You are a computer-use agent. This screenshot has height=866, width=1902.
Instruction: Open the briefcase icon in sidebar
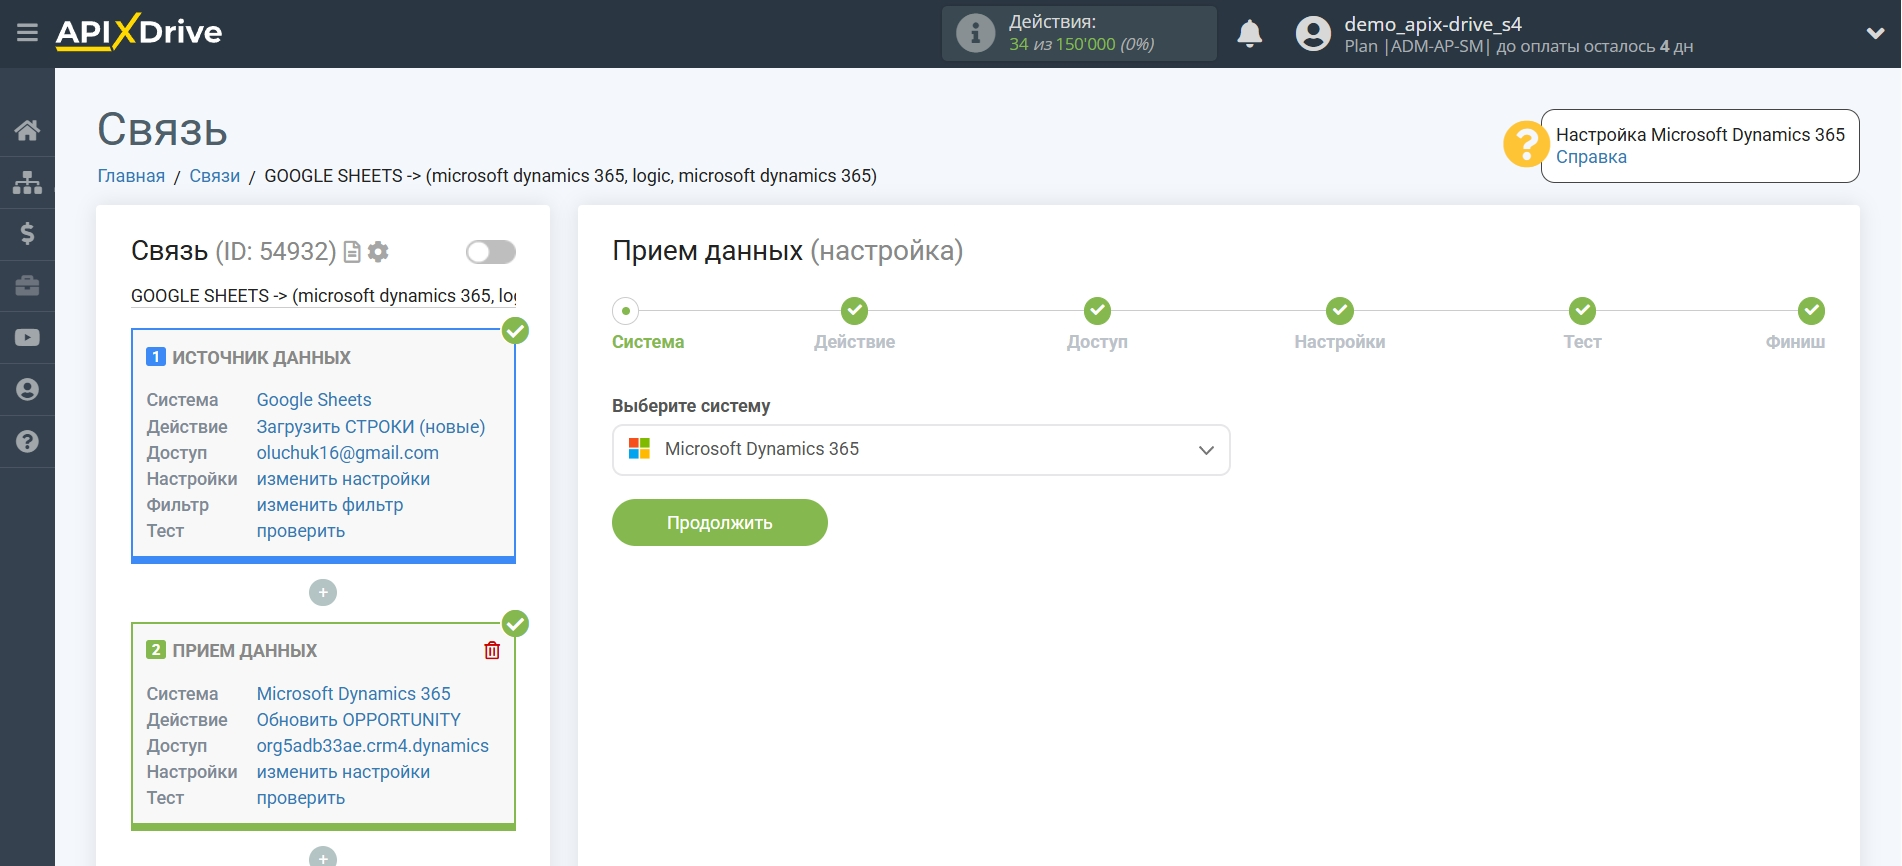pos(27,286)
